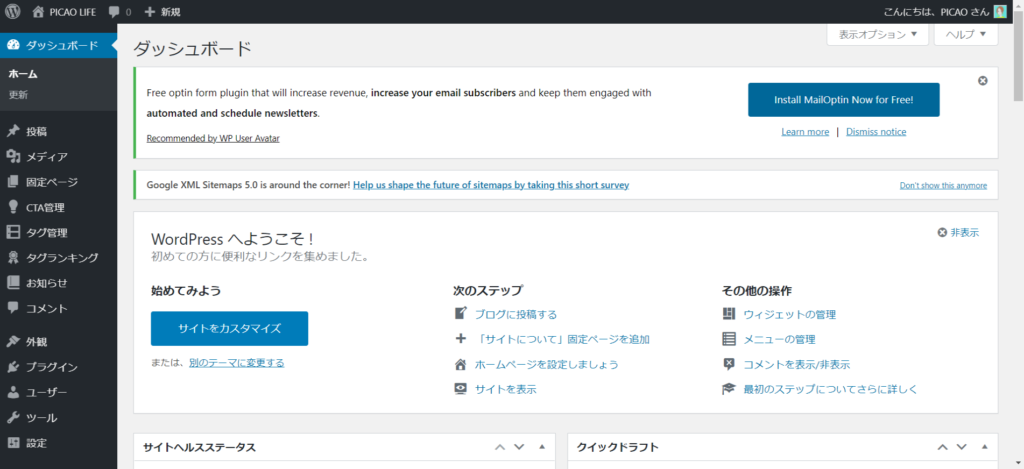Move クイックドラフト panel down arrow
Screen dimensions: 1024x469
pyautogui.click(x=961, y=447)
